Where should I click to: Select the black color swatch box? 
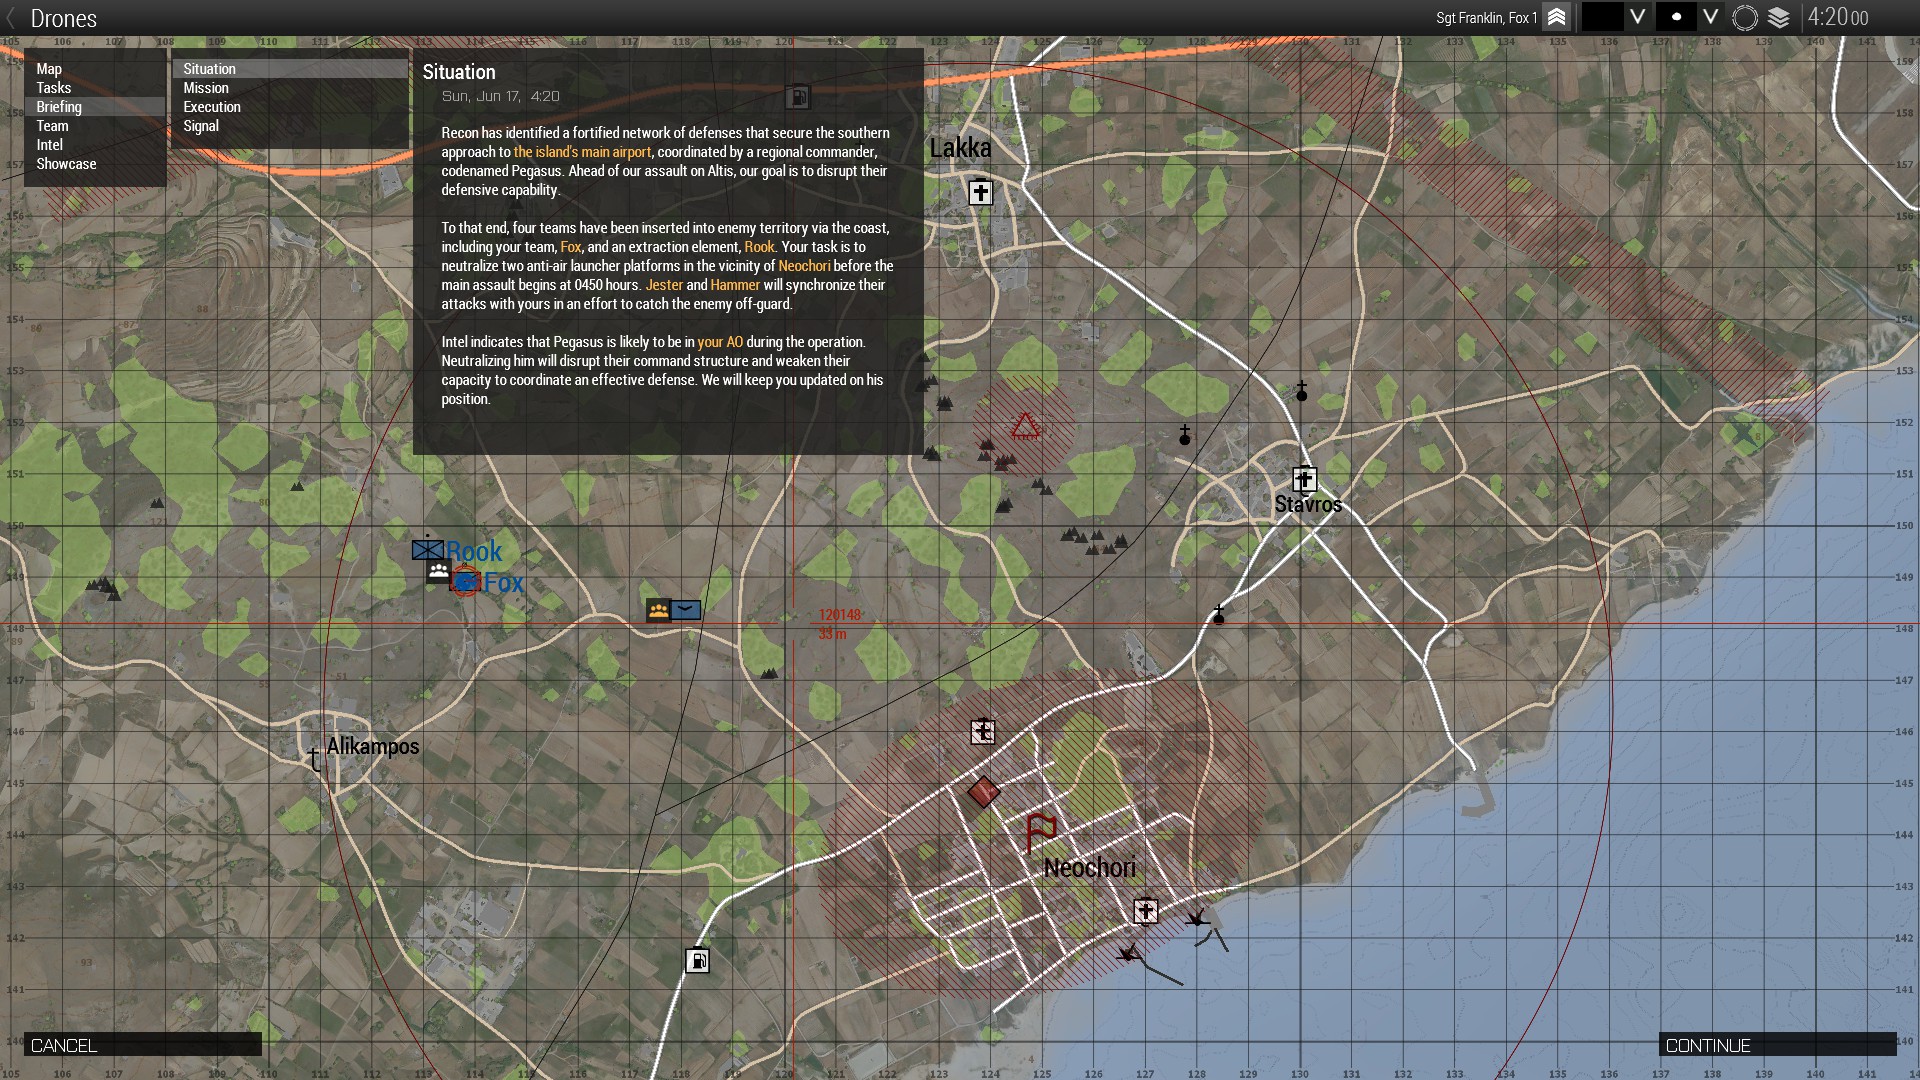tap(1602, 17)
